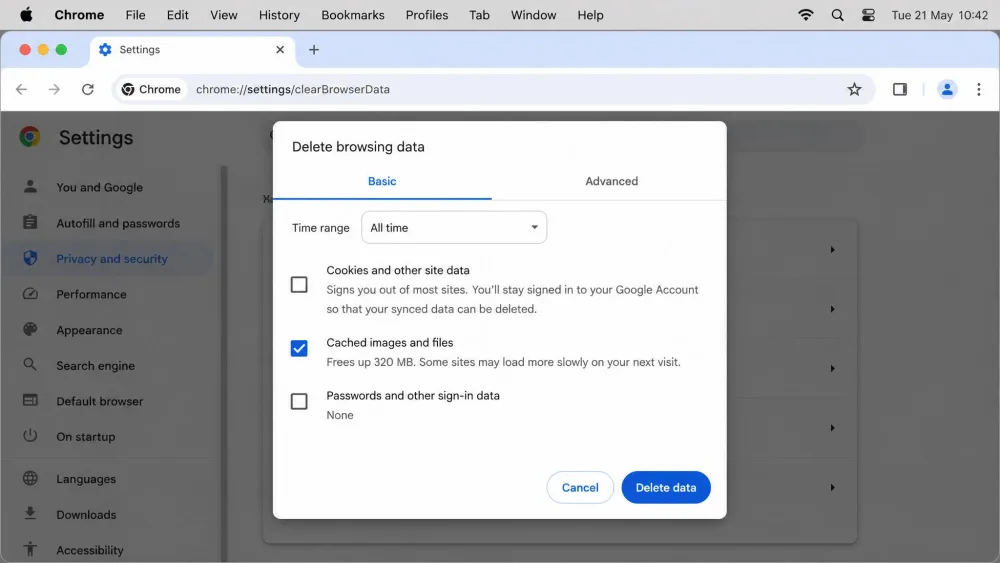Open the Help menu

591,15
